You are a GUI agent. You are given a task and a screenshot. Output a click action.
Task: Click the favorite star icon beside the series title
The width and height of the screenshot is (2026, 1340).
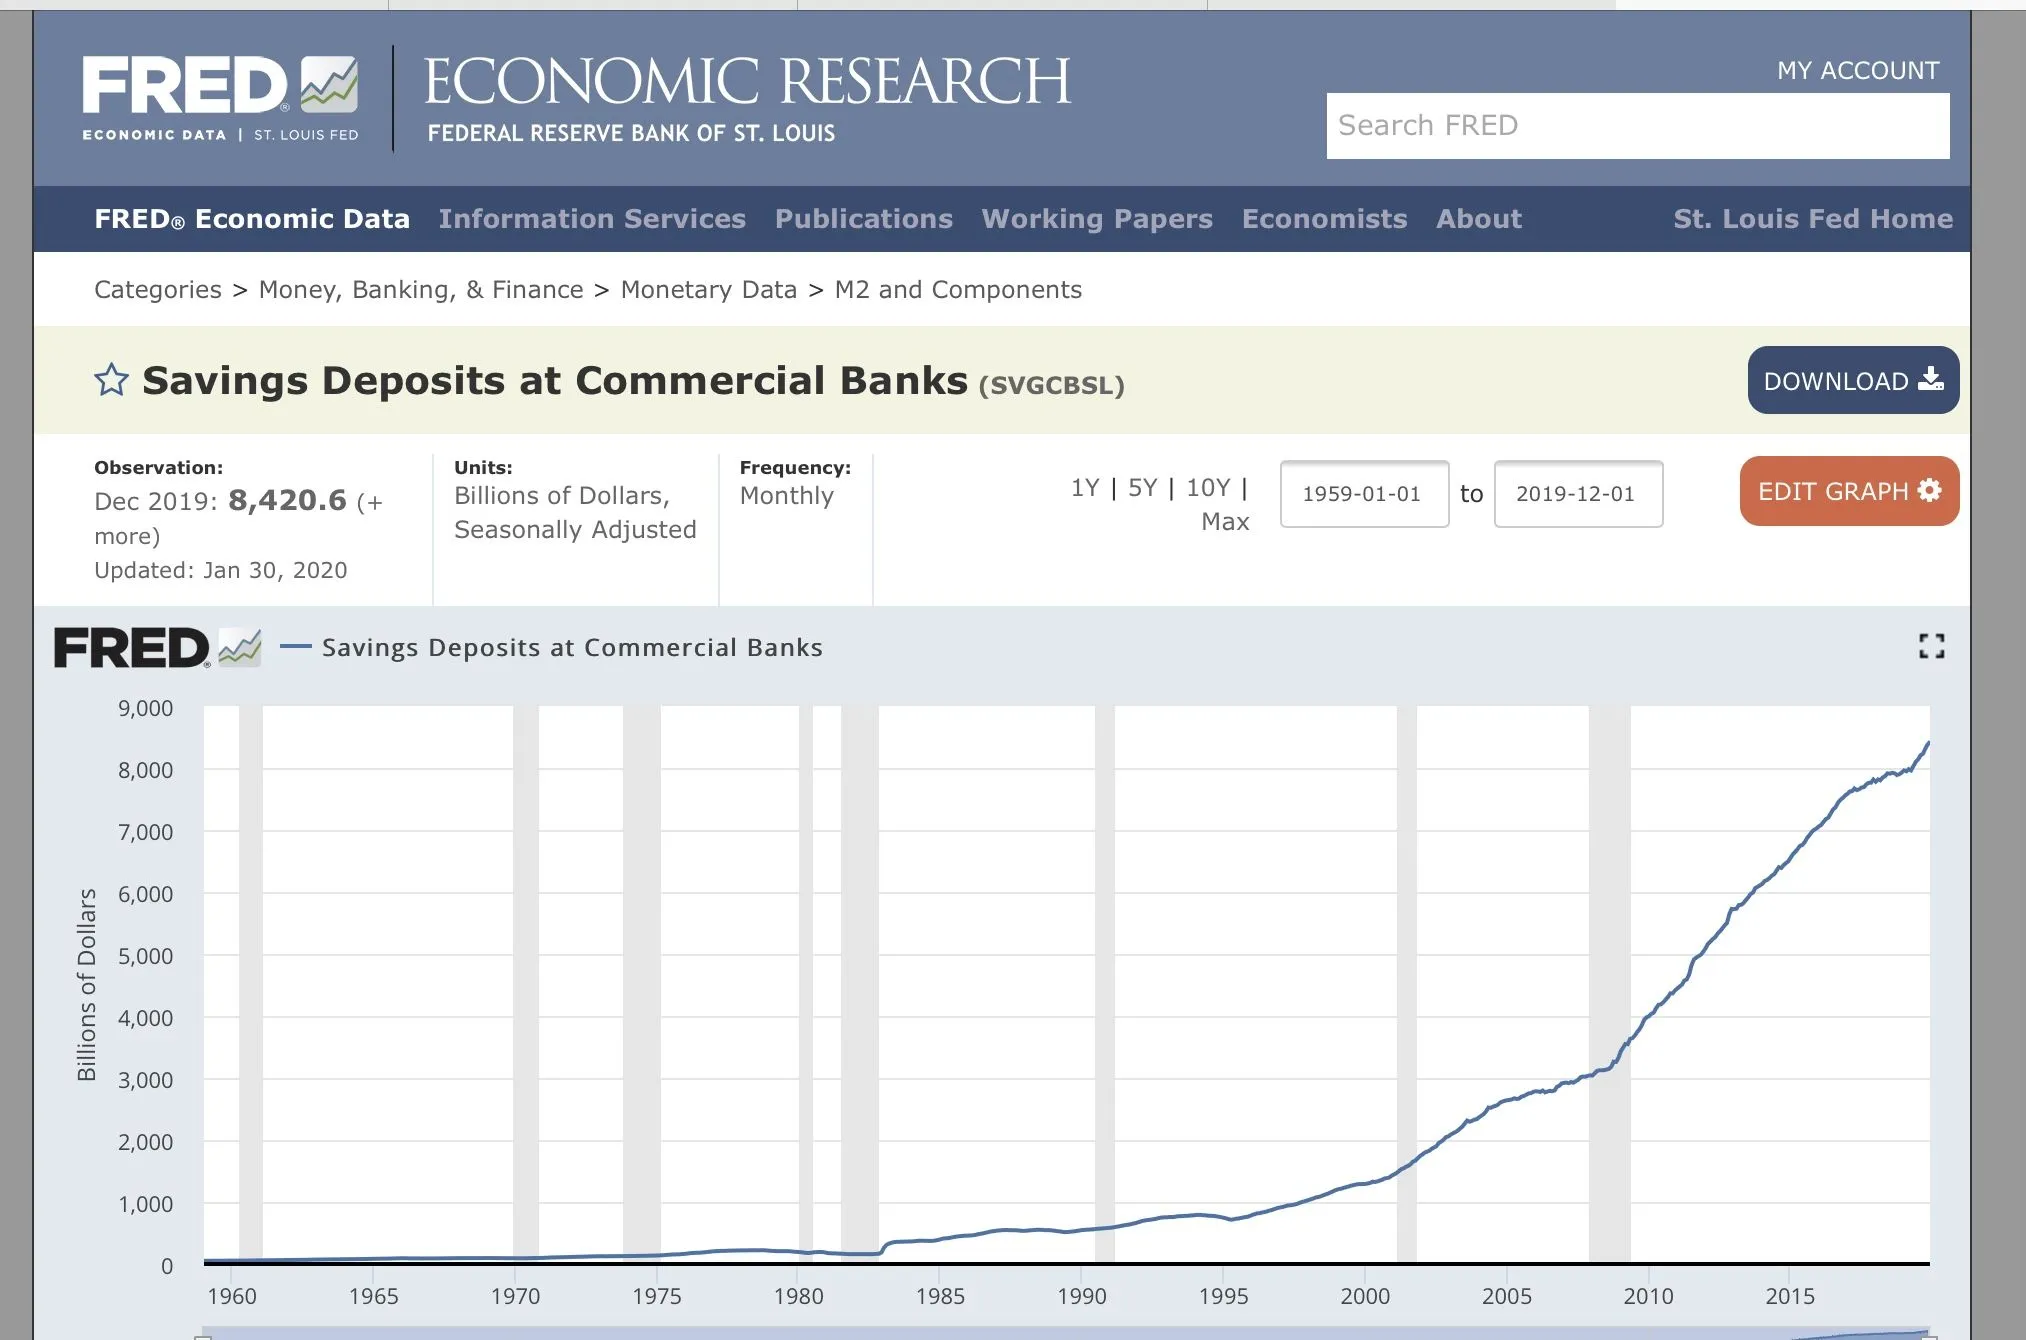111,380
